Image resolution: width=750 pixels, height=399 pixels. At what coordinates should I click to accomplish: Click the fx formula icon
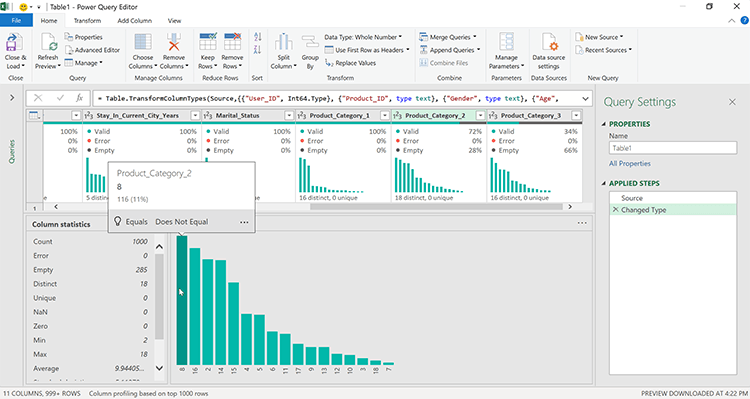(79, 98)
